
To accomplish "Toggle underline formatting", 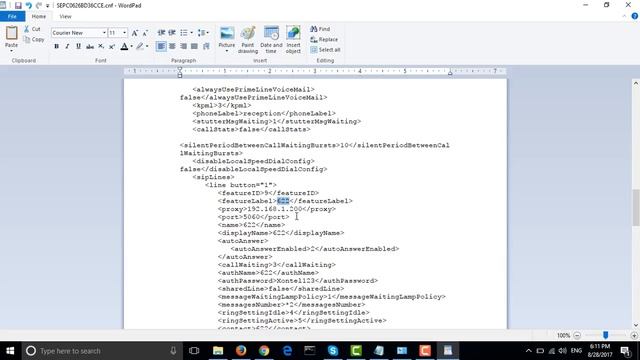I will tap(78, 47).
